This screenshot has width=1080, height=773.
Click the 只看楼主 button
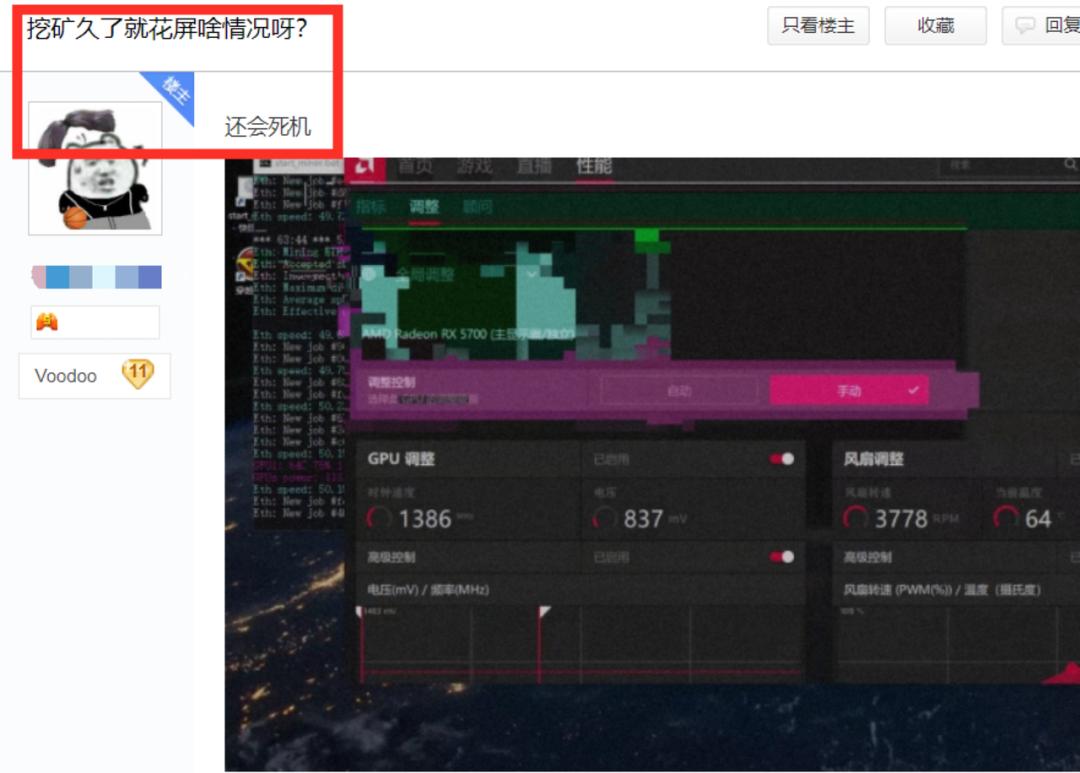point(818,26)
